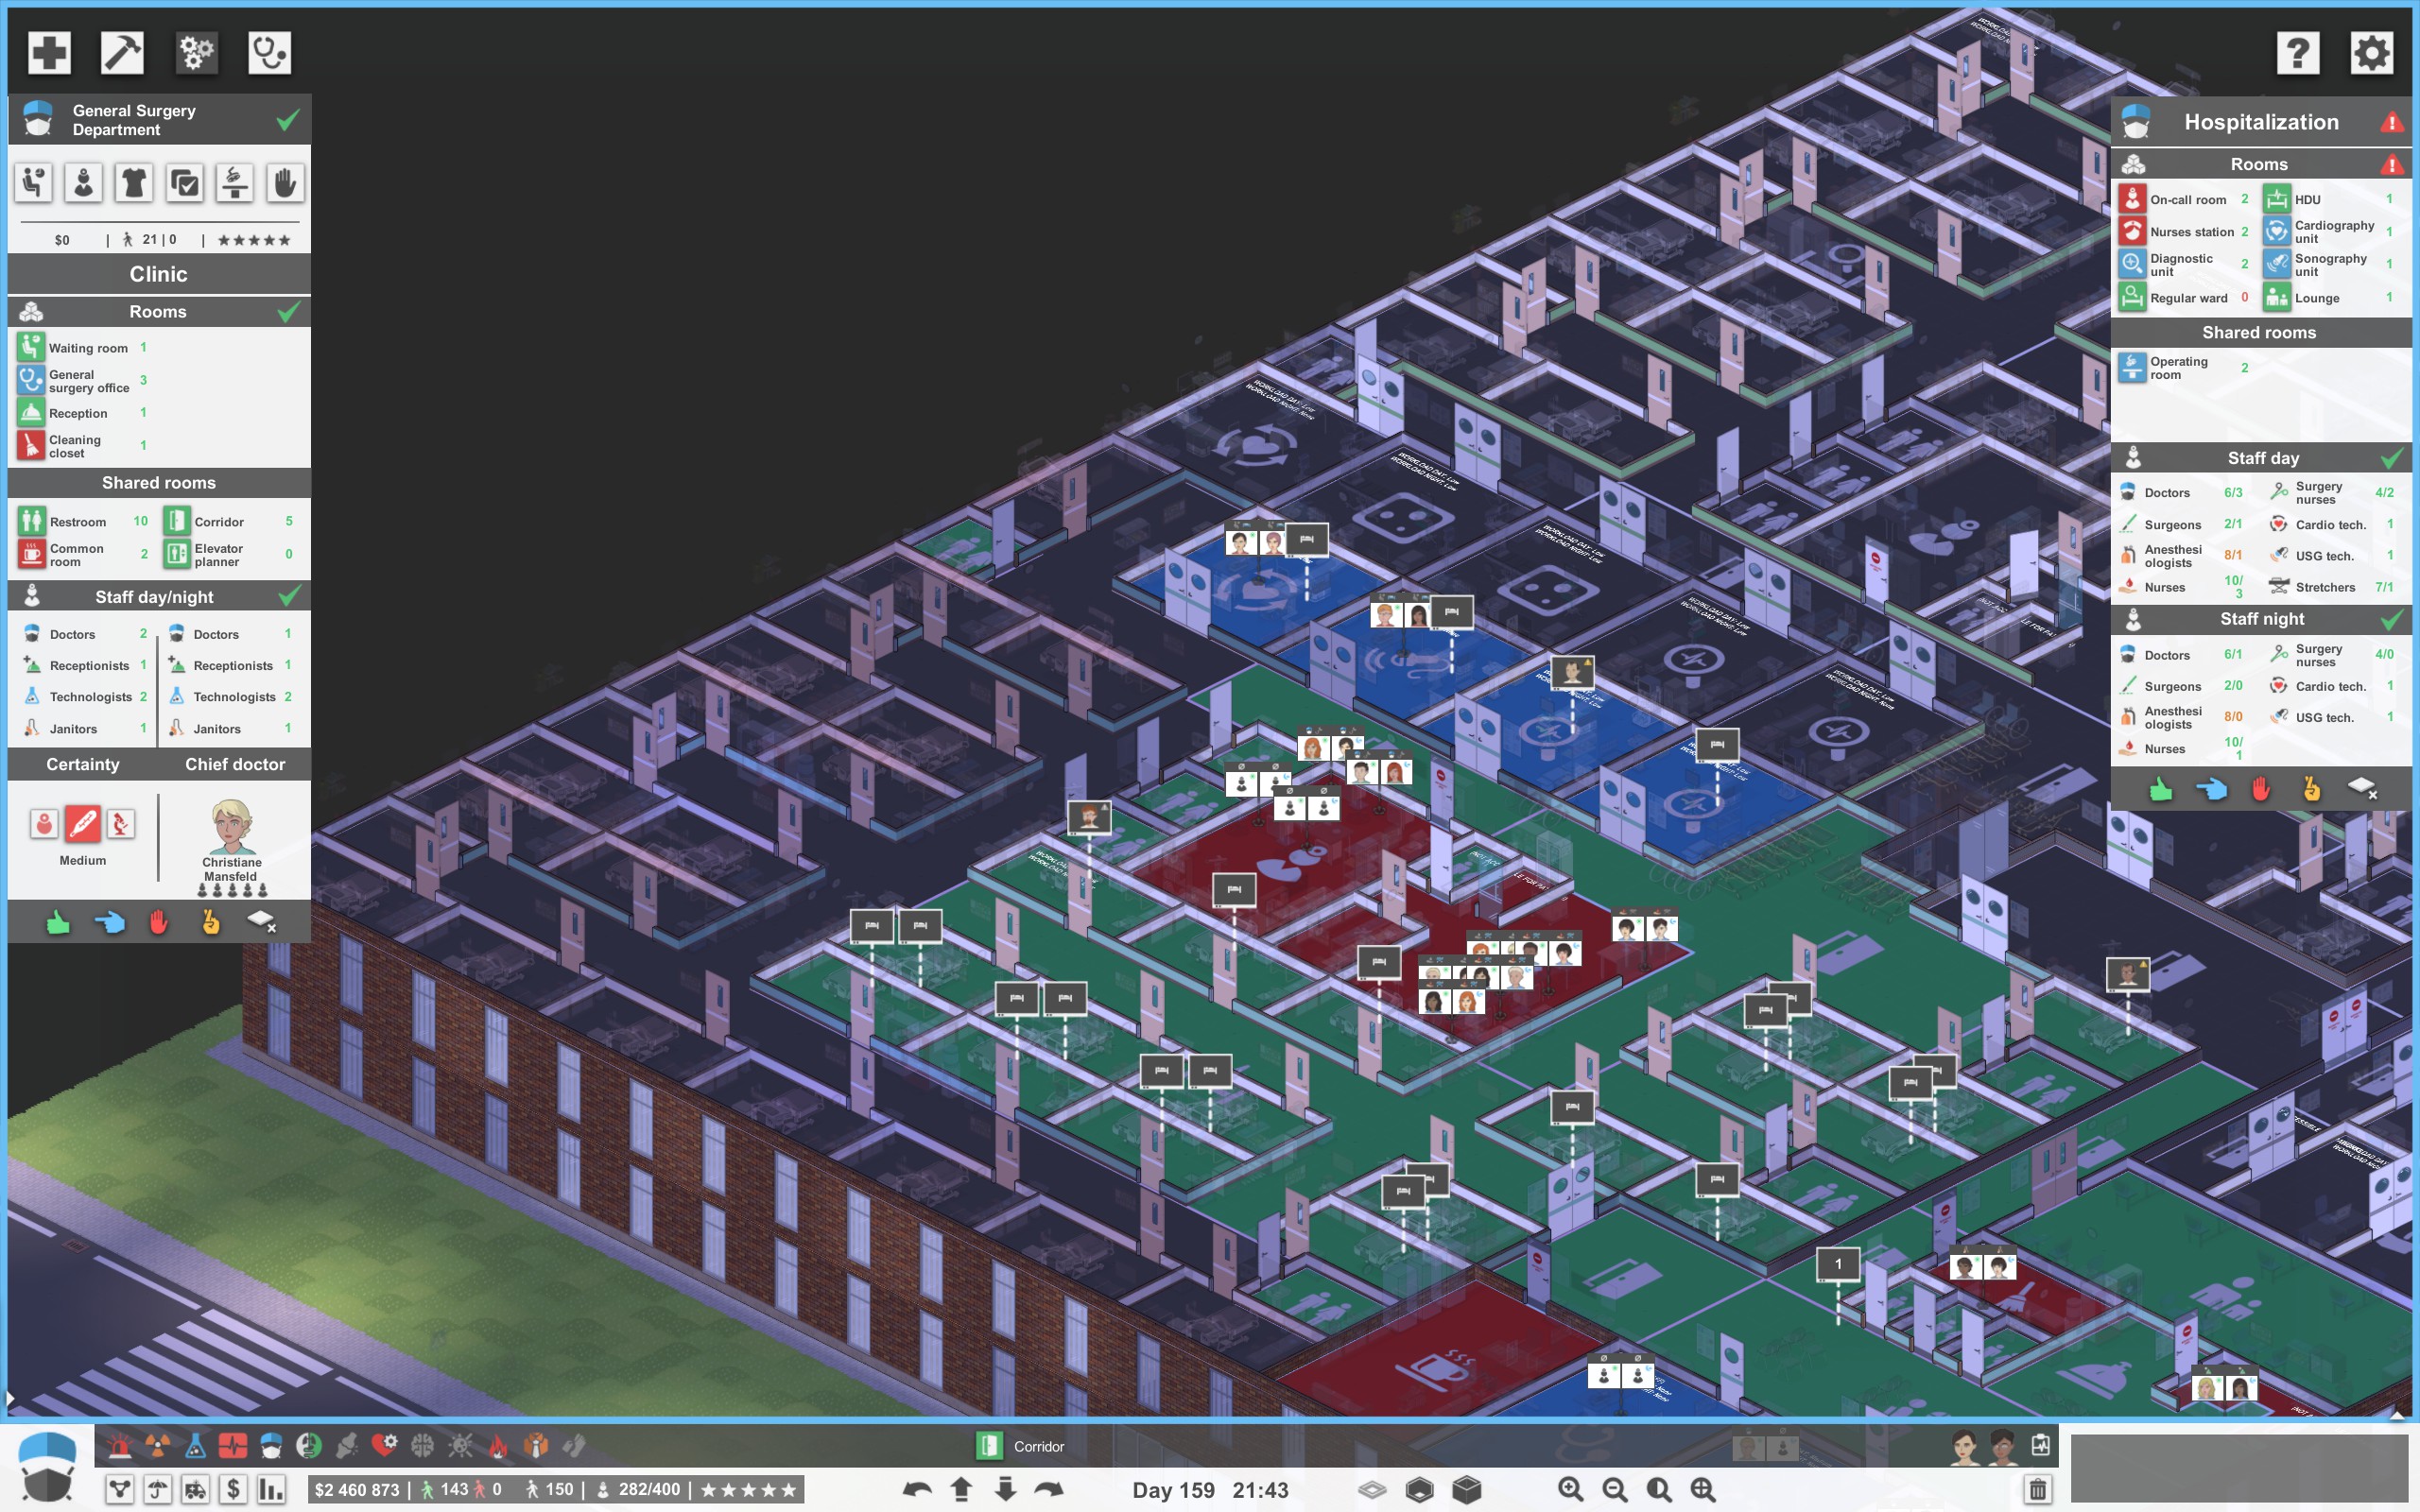Click the patient chart clipboard icon

(x=2040, y=1445)
